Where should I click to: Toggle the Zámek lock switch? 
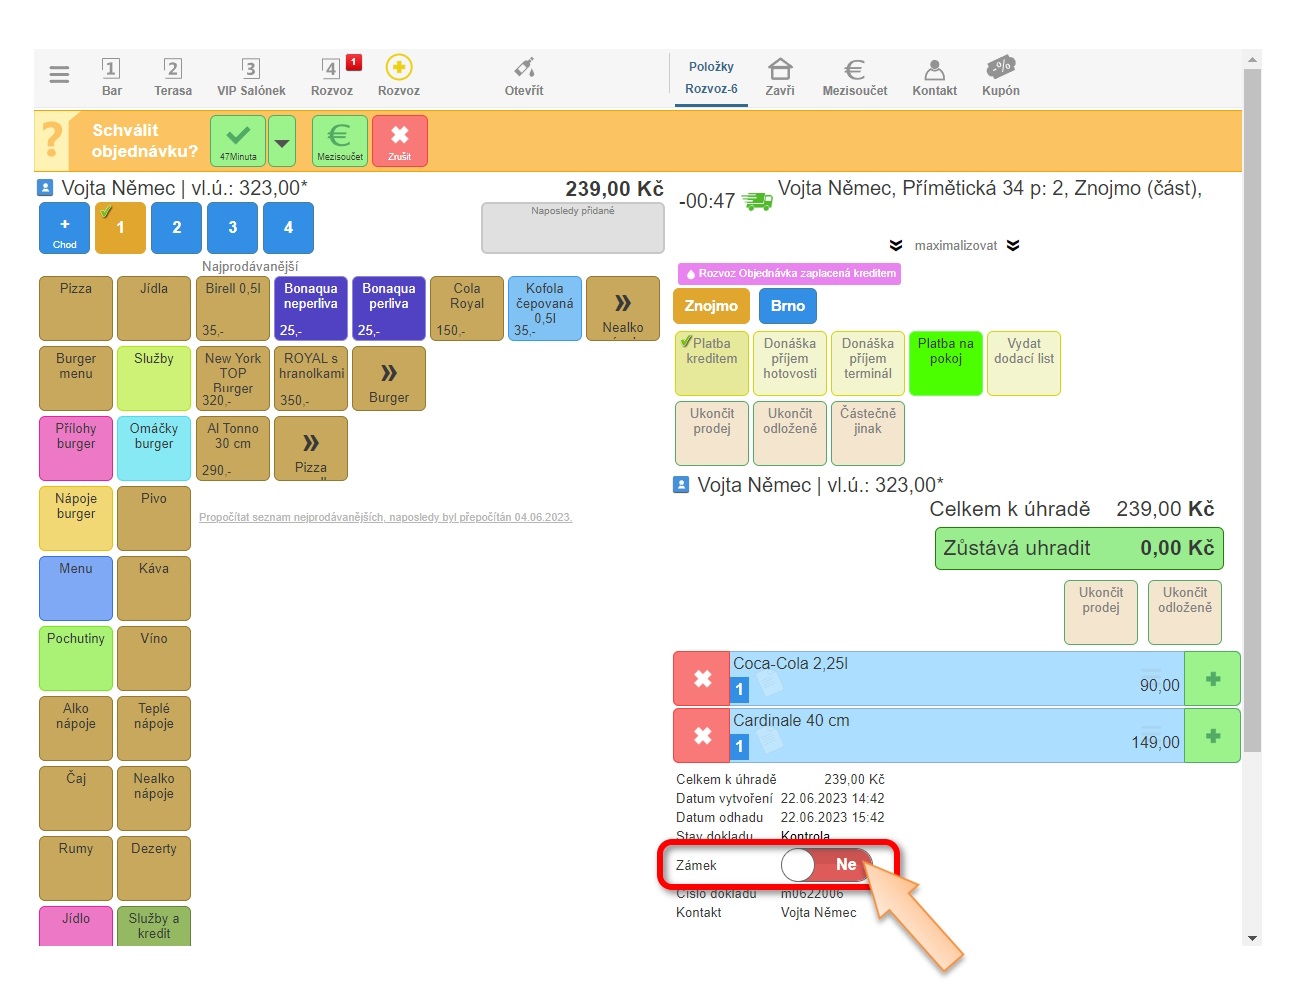click(826, 865)
